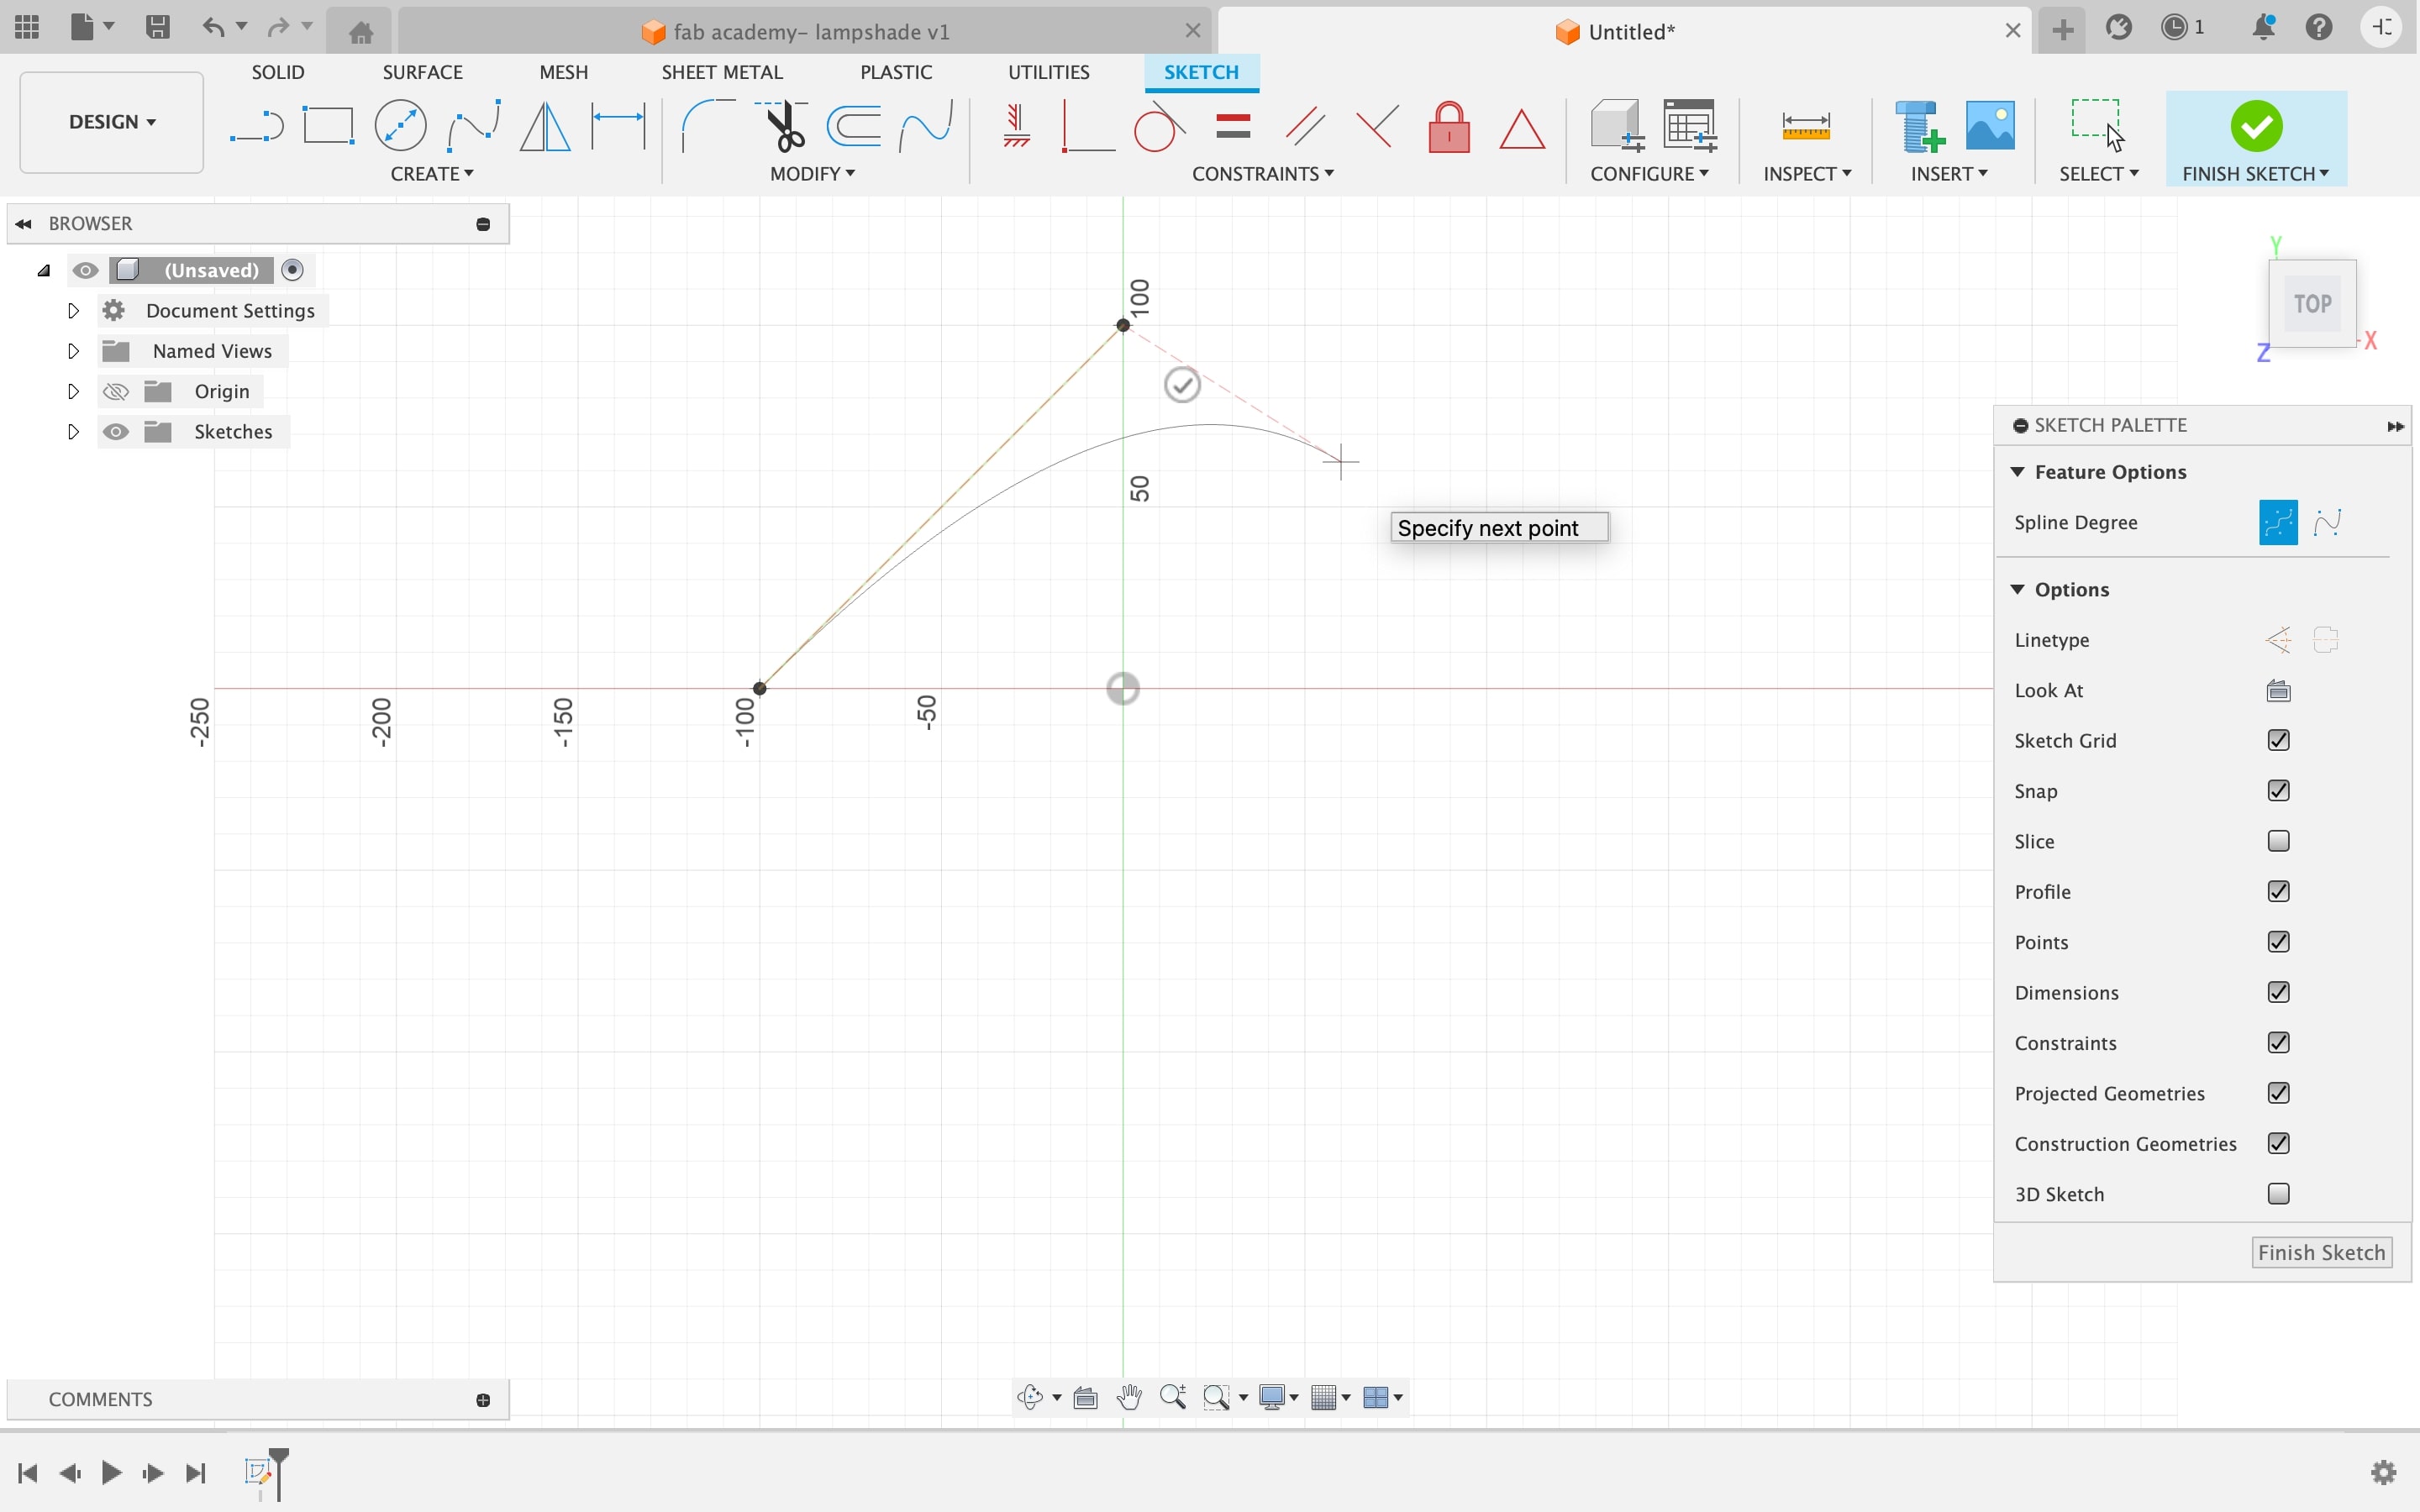Click the Save icon in top bar
This screenshot has width=2420, height=1512.
(157, 27)
